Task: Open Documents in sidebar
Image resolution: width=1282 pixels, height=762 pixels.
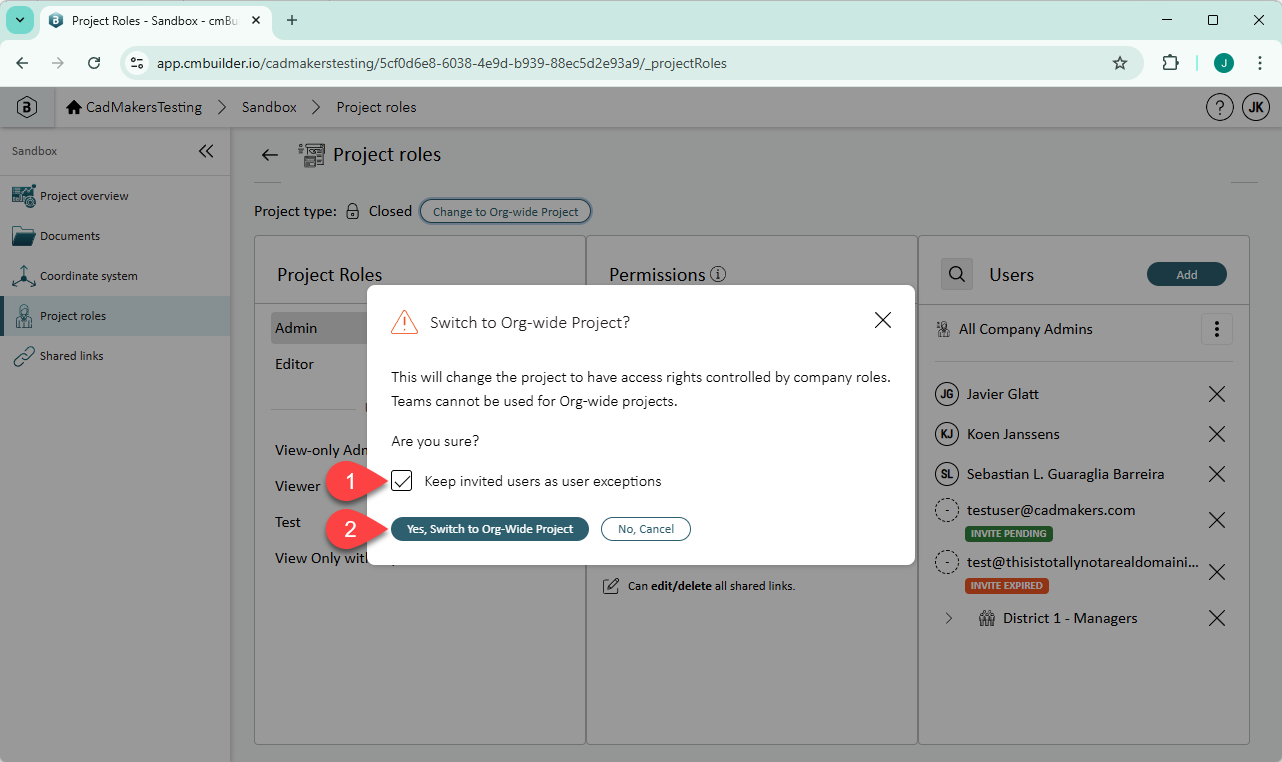Action: point(115,236)
